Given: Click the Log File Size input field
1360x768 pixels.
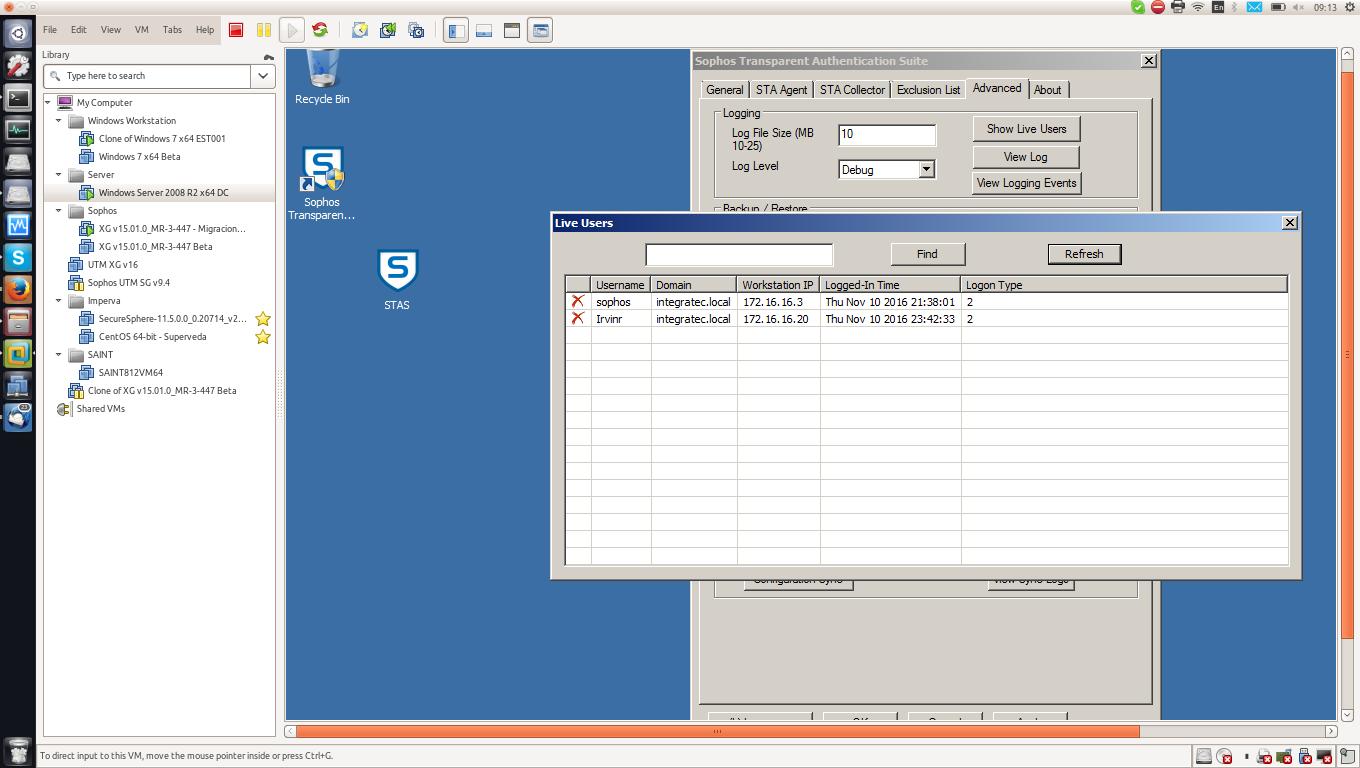Looking at the screenshot, I should tap(887, 134).
